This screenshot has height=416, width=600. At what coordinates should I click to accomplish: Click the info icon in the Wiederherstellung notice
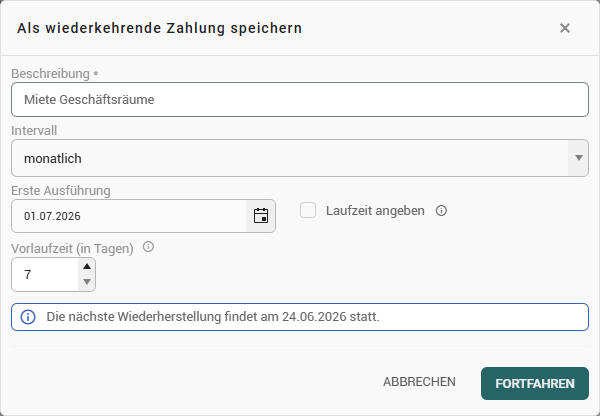[x=28, y=317]
